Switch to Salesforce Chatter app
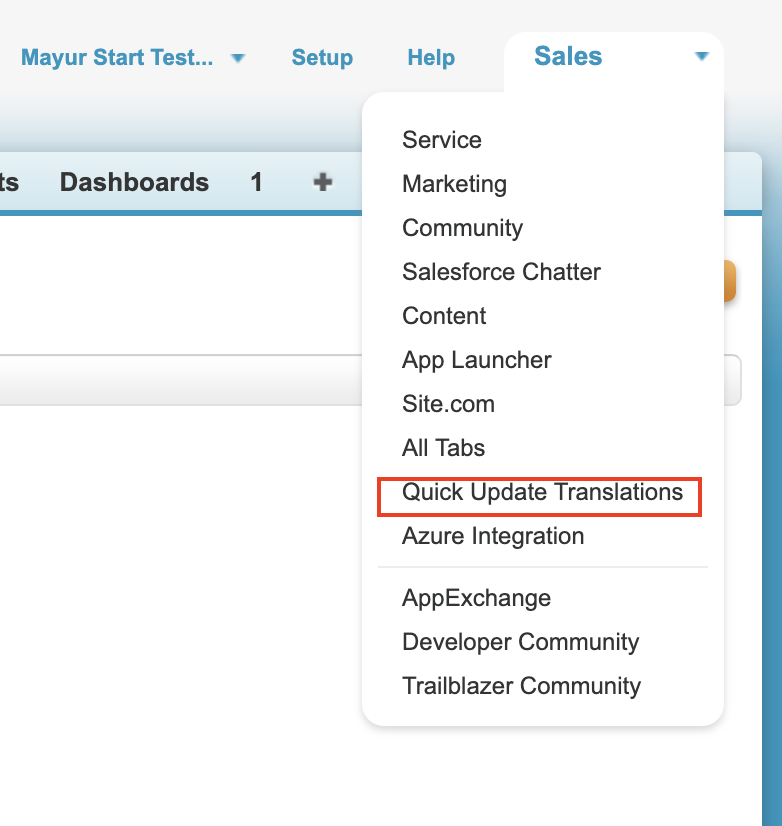The image size is (782, 826). 501,272
